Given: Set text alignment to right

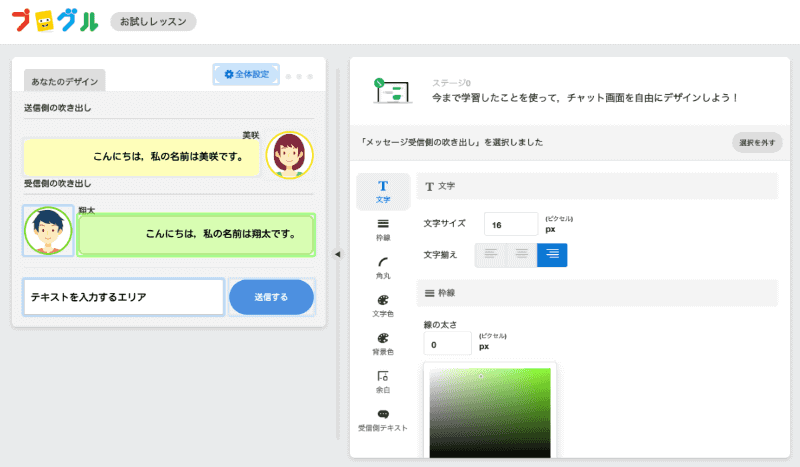Looking at the screenshot, I should [x=552, y=255].
